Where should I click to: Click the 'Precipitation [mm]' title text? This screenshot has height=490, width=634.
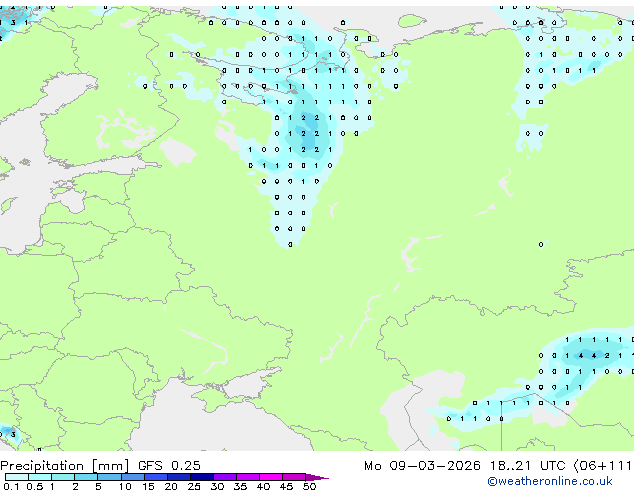[x=65, y=466]
